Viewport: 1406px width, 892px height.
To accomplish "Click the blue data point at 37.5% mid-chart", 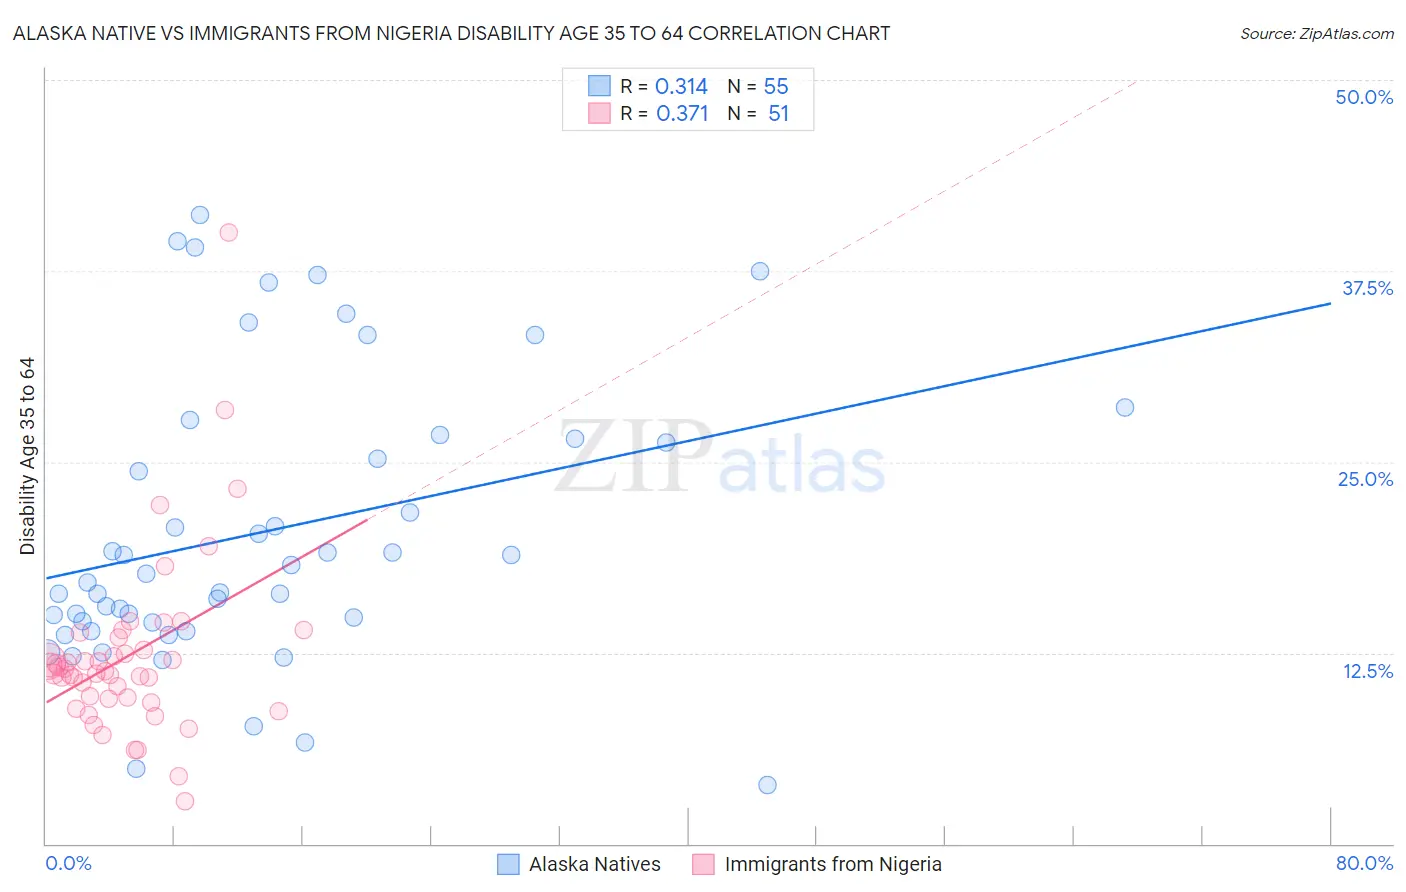I will pyautogui.click(x=760, y=271).
